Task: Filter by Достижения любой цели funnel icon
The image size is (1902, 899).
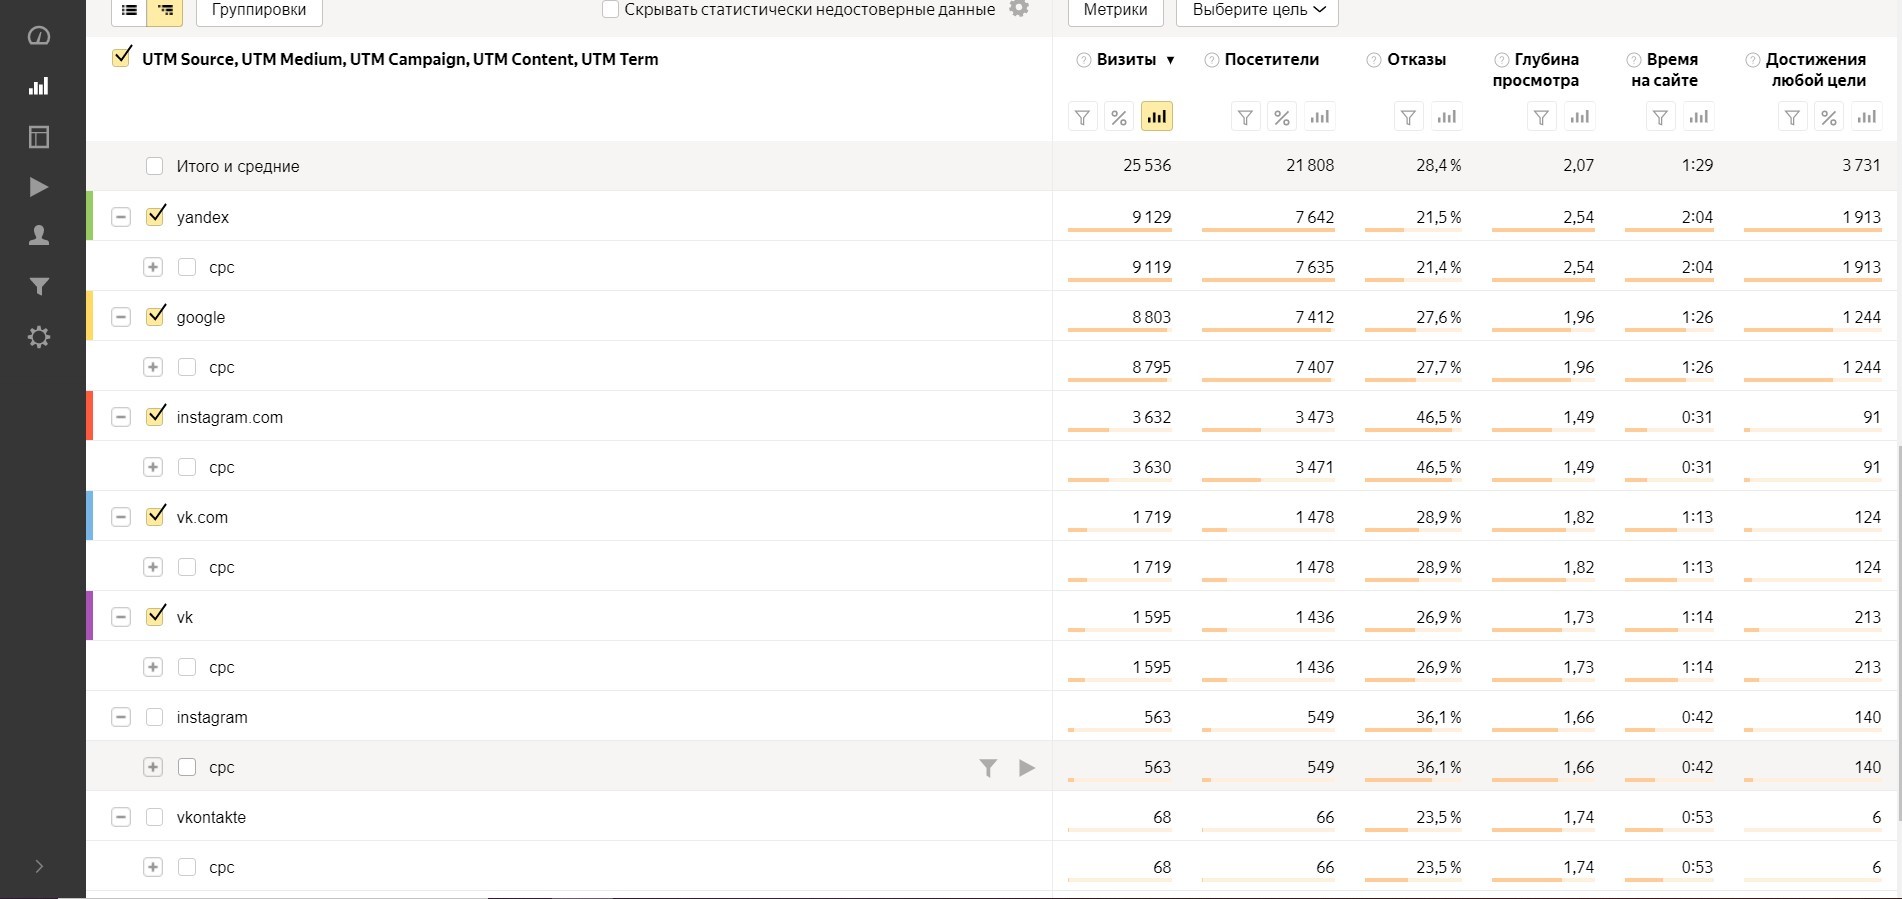Action: (x=1792, y=117)
